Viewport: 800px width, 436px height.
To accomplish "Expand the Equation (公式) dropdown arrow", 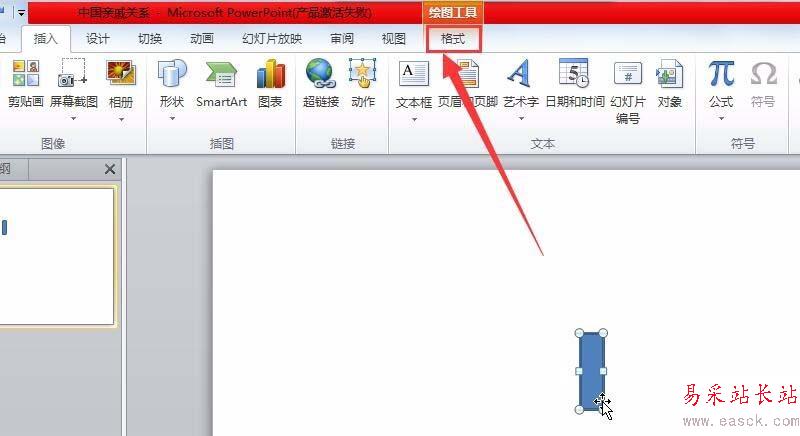I will pos(721,118).
